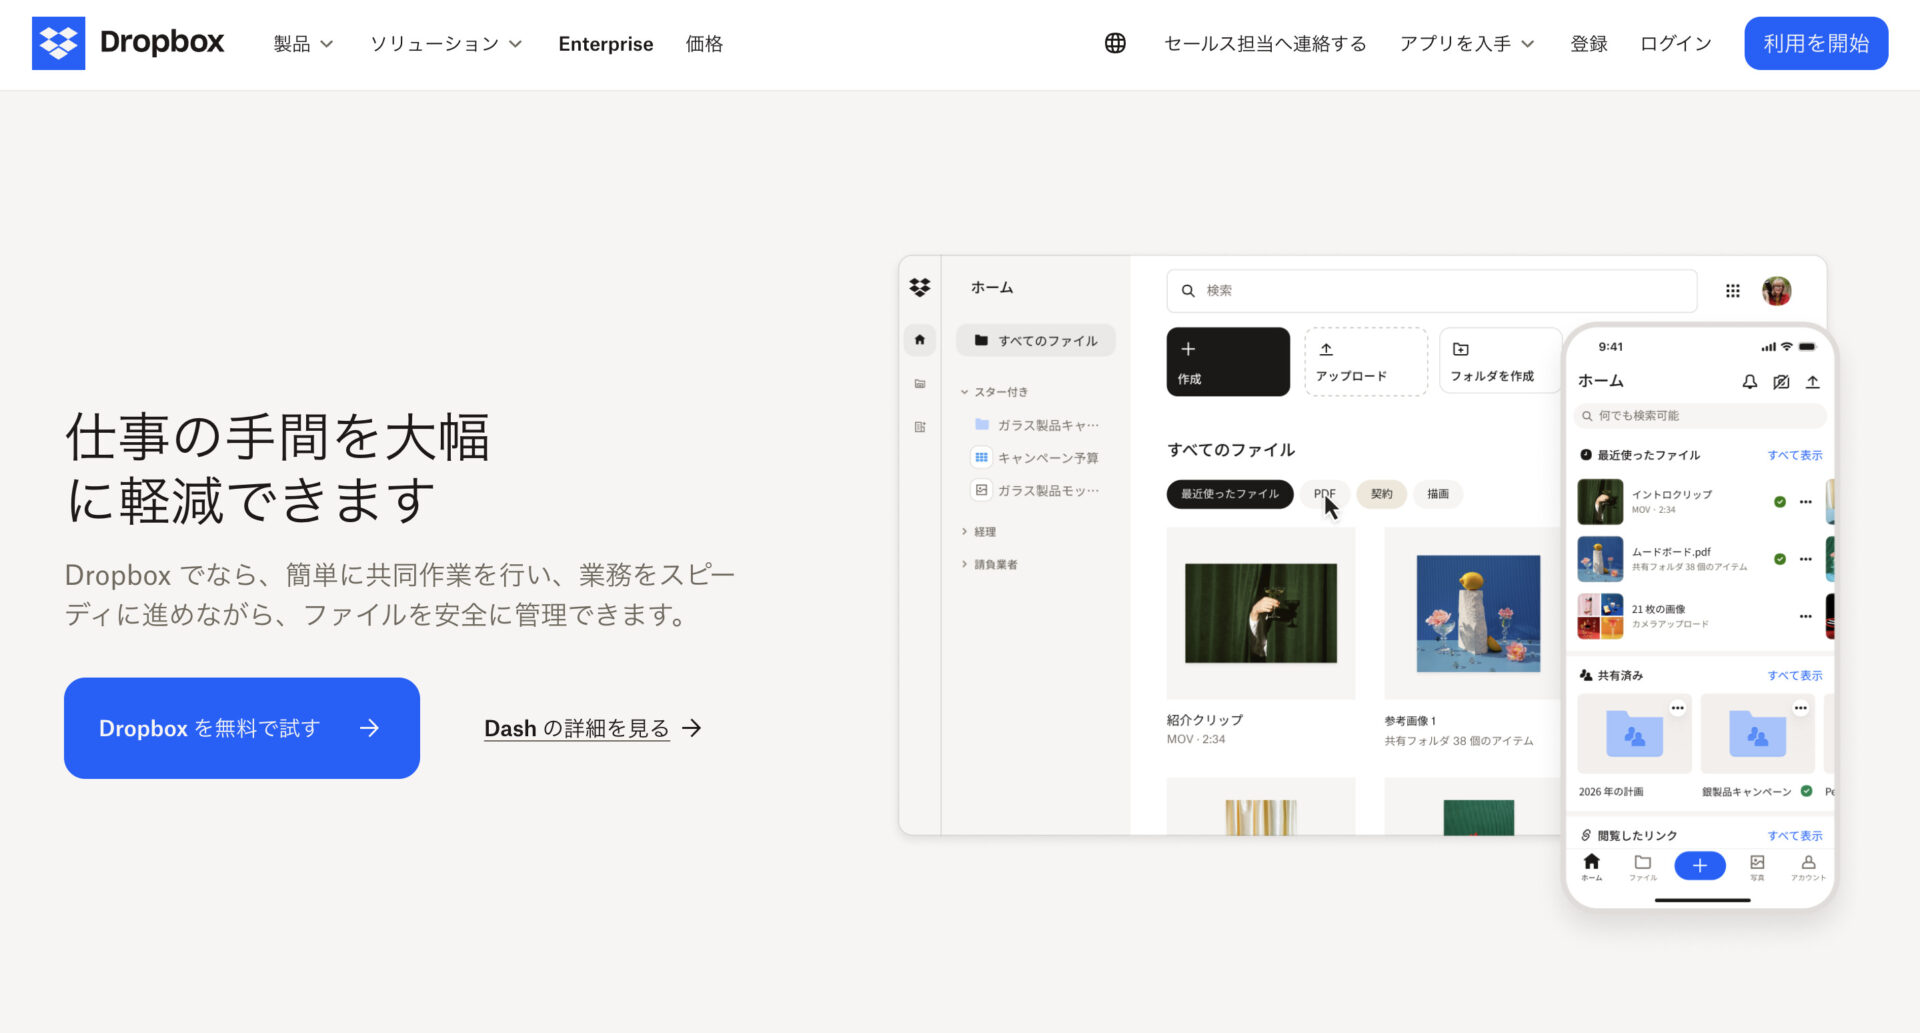Click すべて表示 next to 閲覧したリンク
Screen dimensions: 1920x1033
pyautogui.click(x=1795, y=836)
